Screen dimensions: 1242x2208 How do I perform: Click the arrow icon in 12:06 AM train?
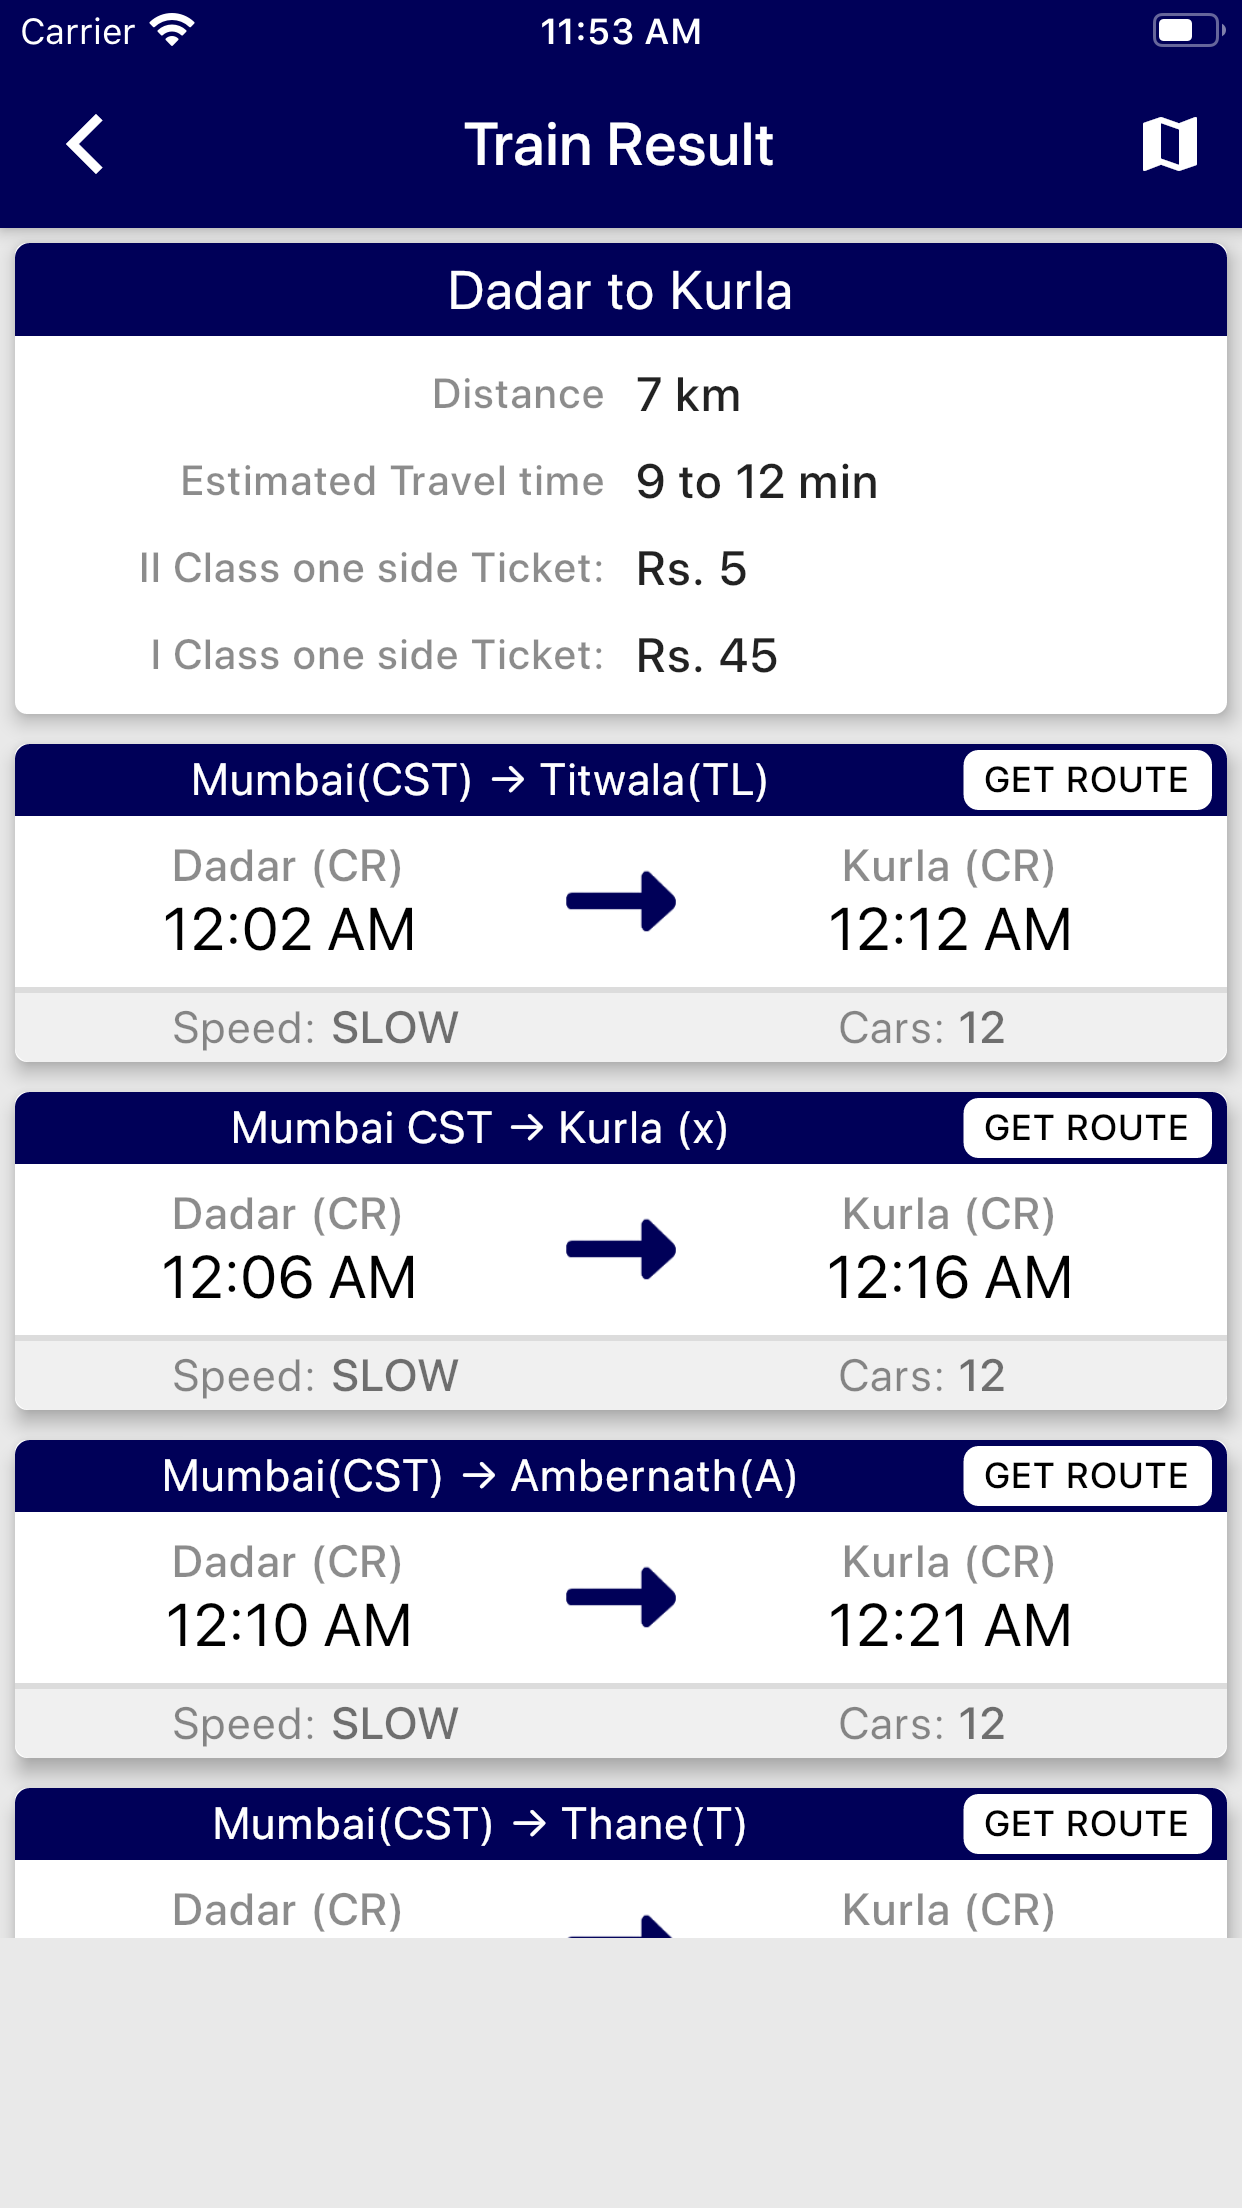(621, 1249)
